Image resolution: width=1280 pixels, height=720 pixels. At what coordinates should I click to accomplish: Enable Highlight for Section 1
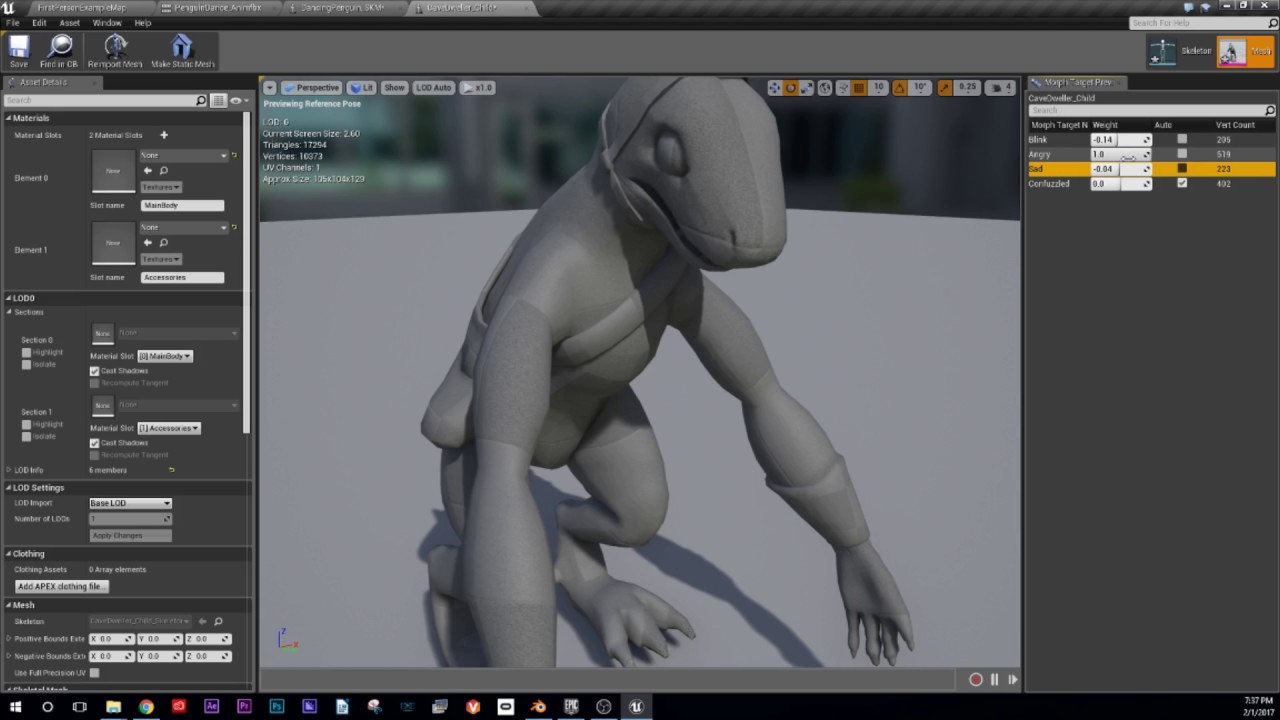27,424
